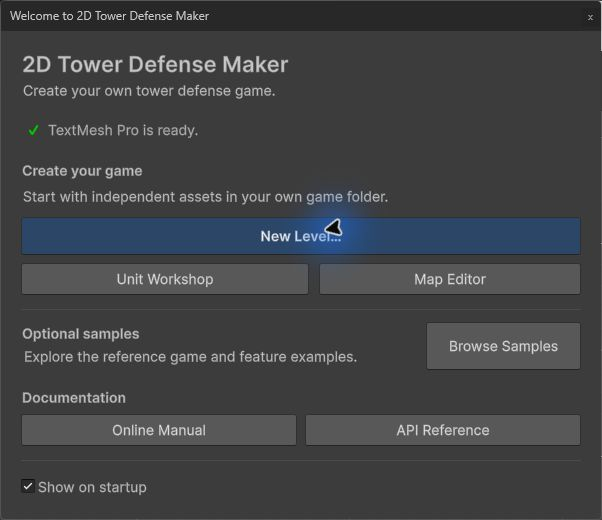This screenshot has height=520, width=602.
Task: Open the API Reference
Action: [x=443, y=430]
